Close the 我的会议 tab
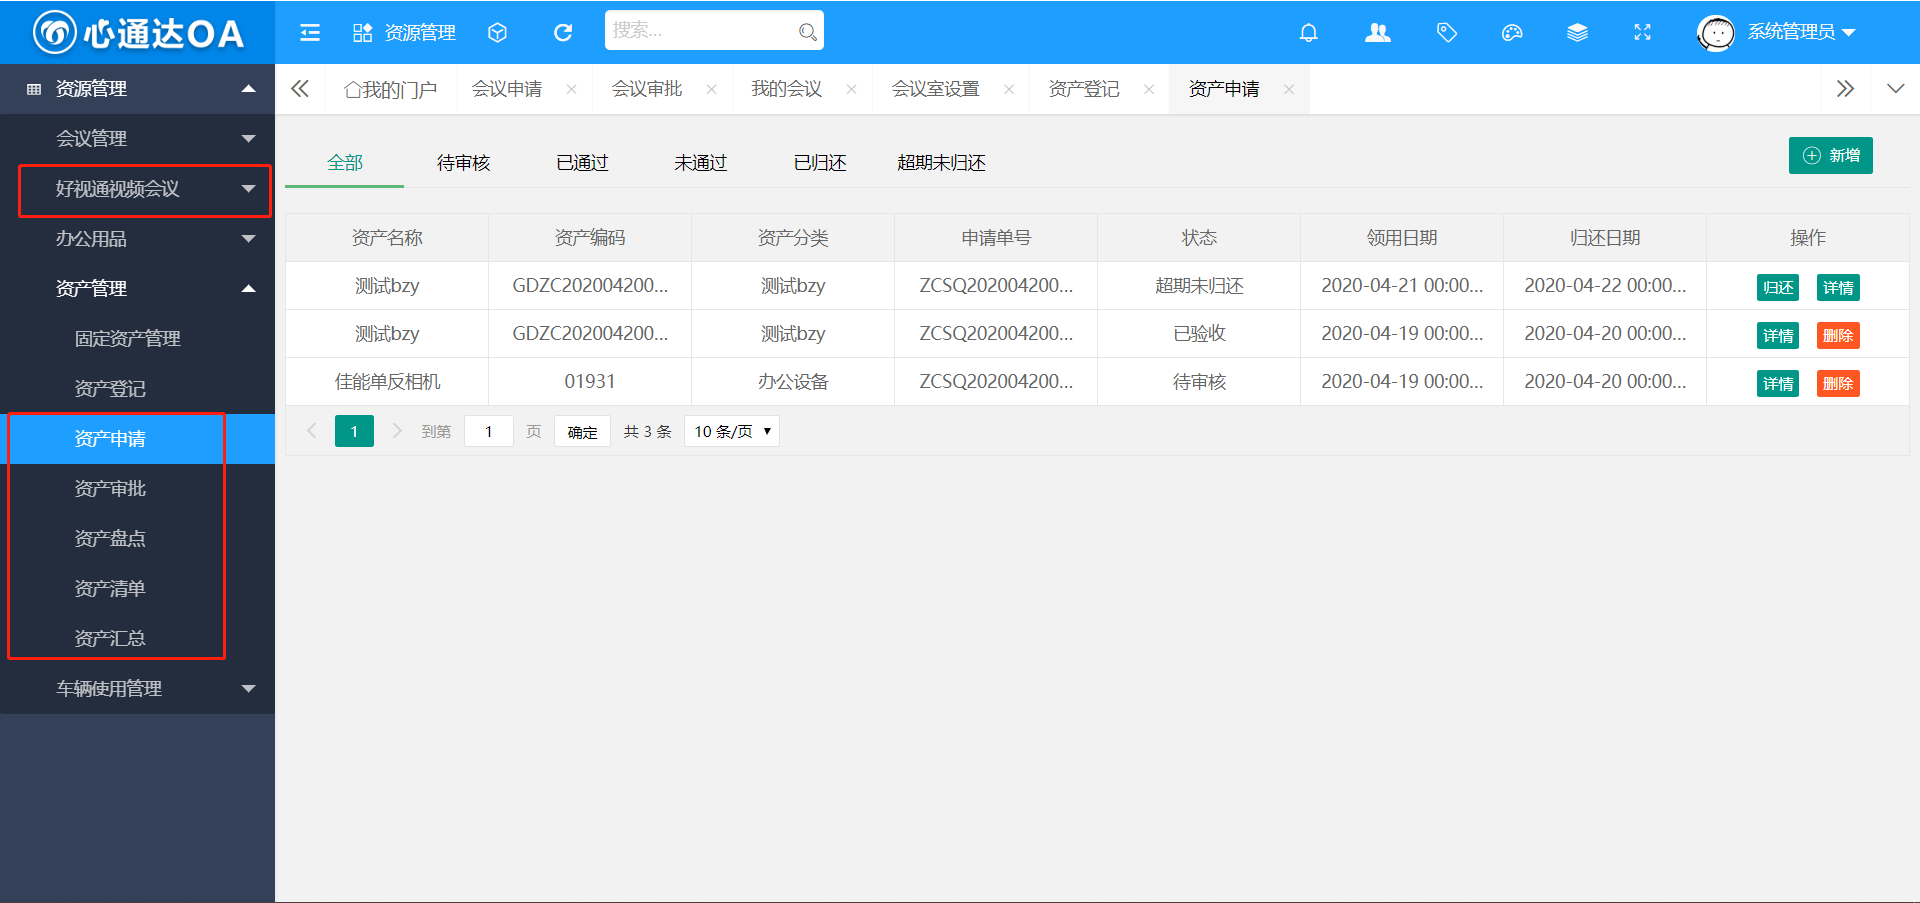This screenshot has height=903, width=1920. point(851,89)
